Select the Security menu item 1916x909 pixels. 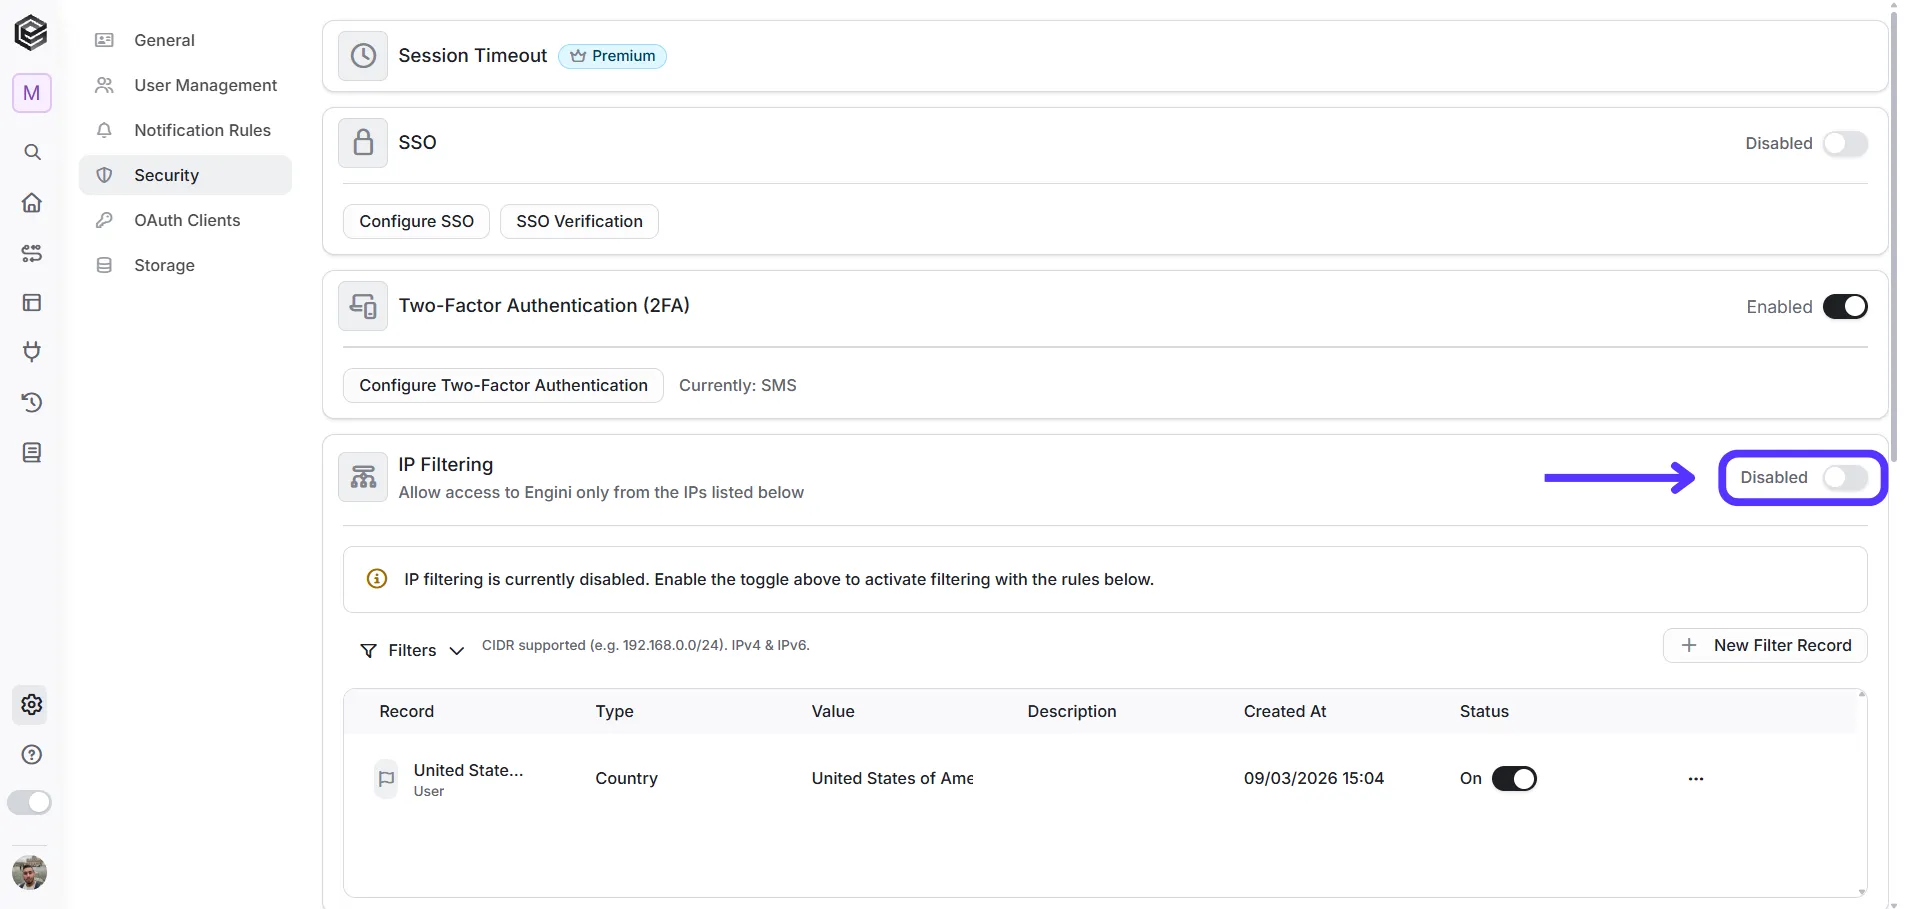tap(185, 175)
